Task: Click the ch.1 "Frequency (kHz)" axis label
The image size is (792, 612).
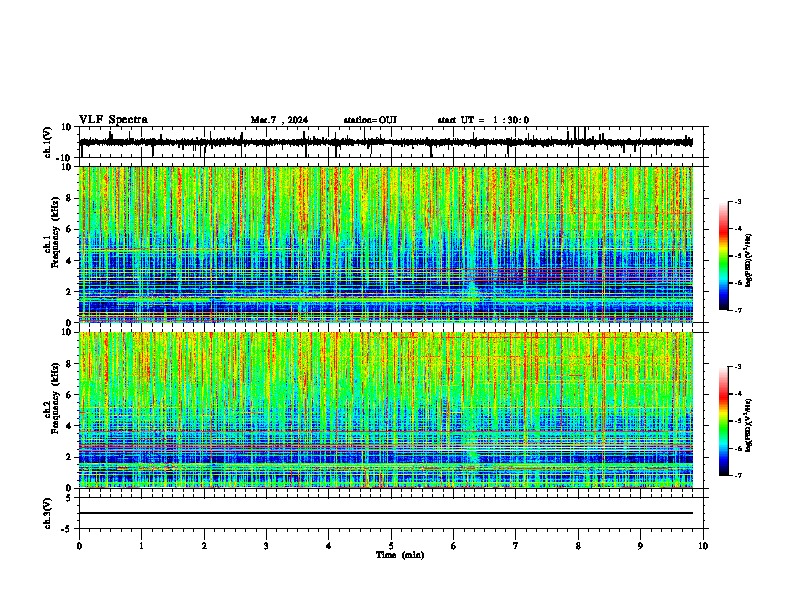Action: pyautogui.click(x=55, y=232)
